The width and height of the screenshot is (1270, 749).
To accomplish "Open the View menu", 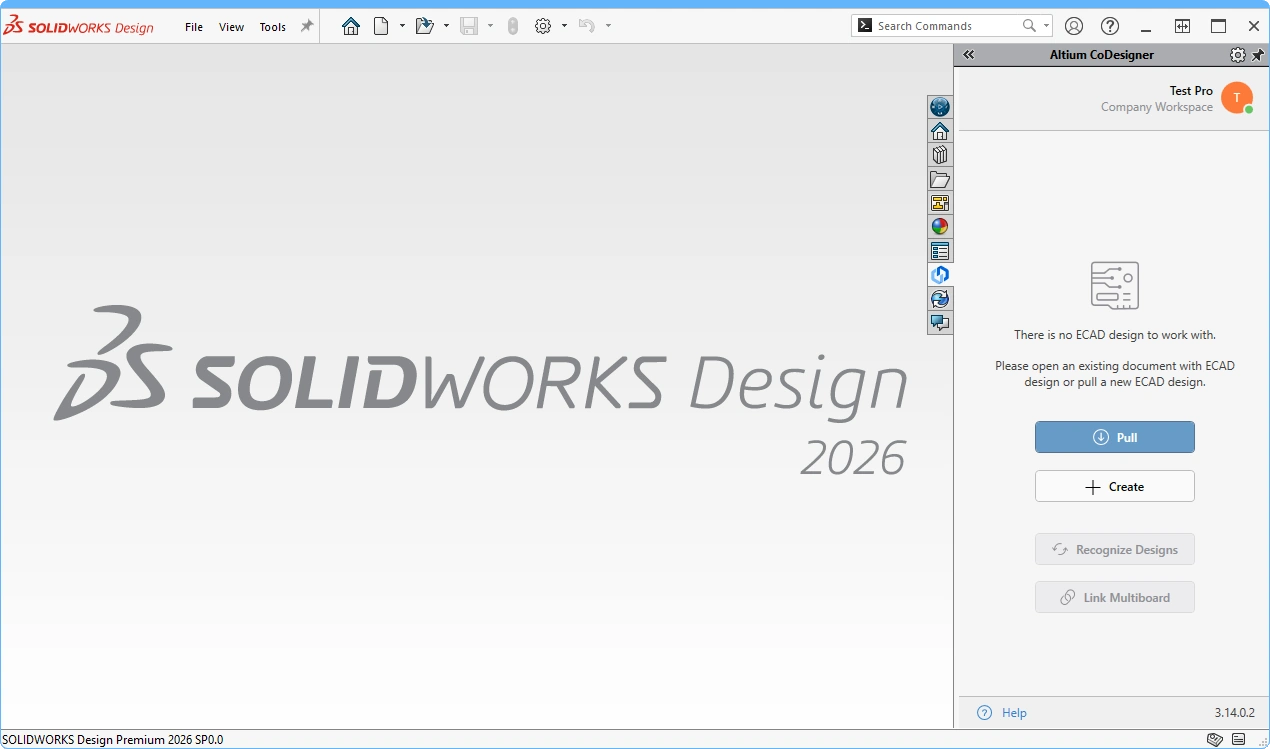I will [x=231, y=27].
